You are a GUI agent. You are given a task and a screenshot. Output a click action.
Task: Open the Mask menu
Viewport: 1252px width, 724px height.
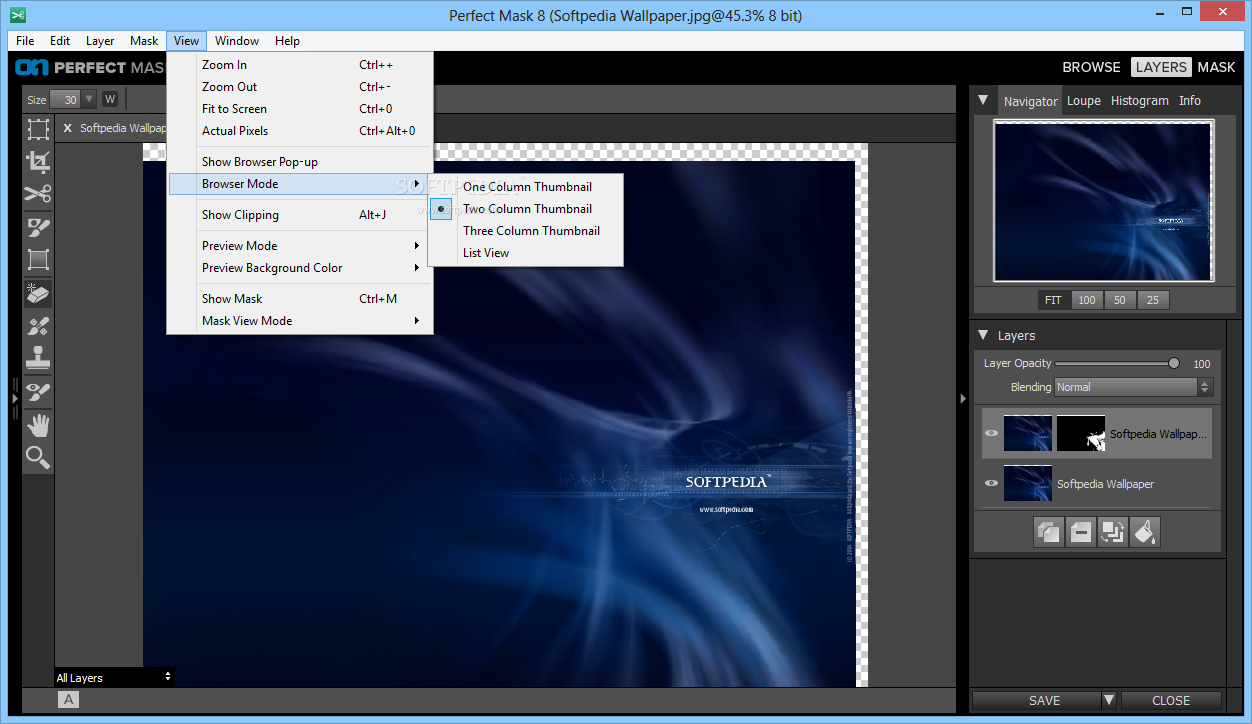click(x=144, y=41)
